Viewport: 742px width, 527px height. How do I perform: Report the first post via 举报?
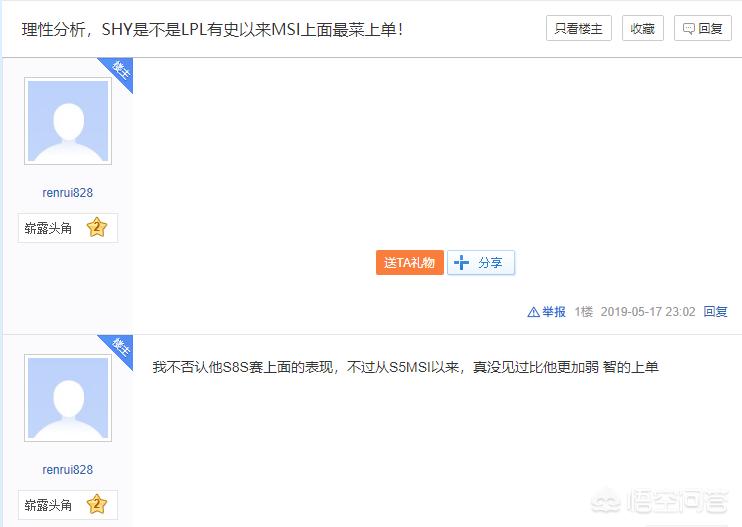(x=553, y=312)
